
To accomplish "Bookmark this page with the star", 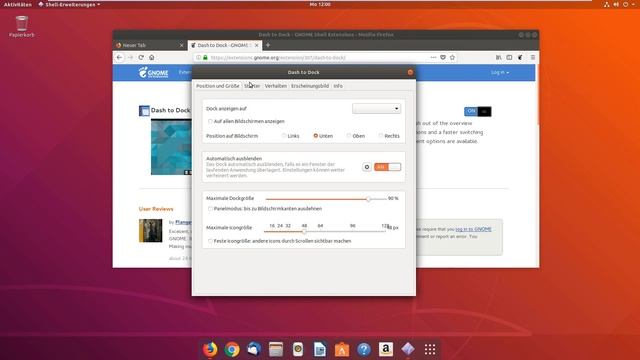I will click(x=452, y=58).
